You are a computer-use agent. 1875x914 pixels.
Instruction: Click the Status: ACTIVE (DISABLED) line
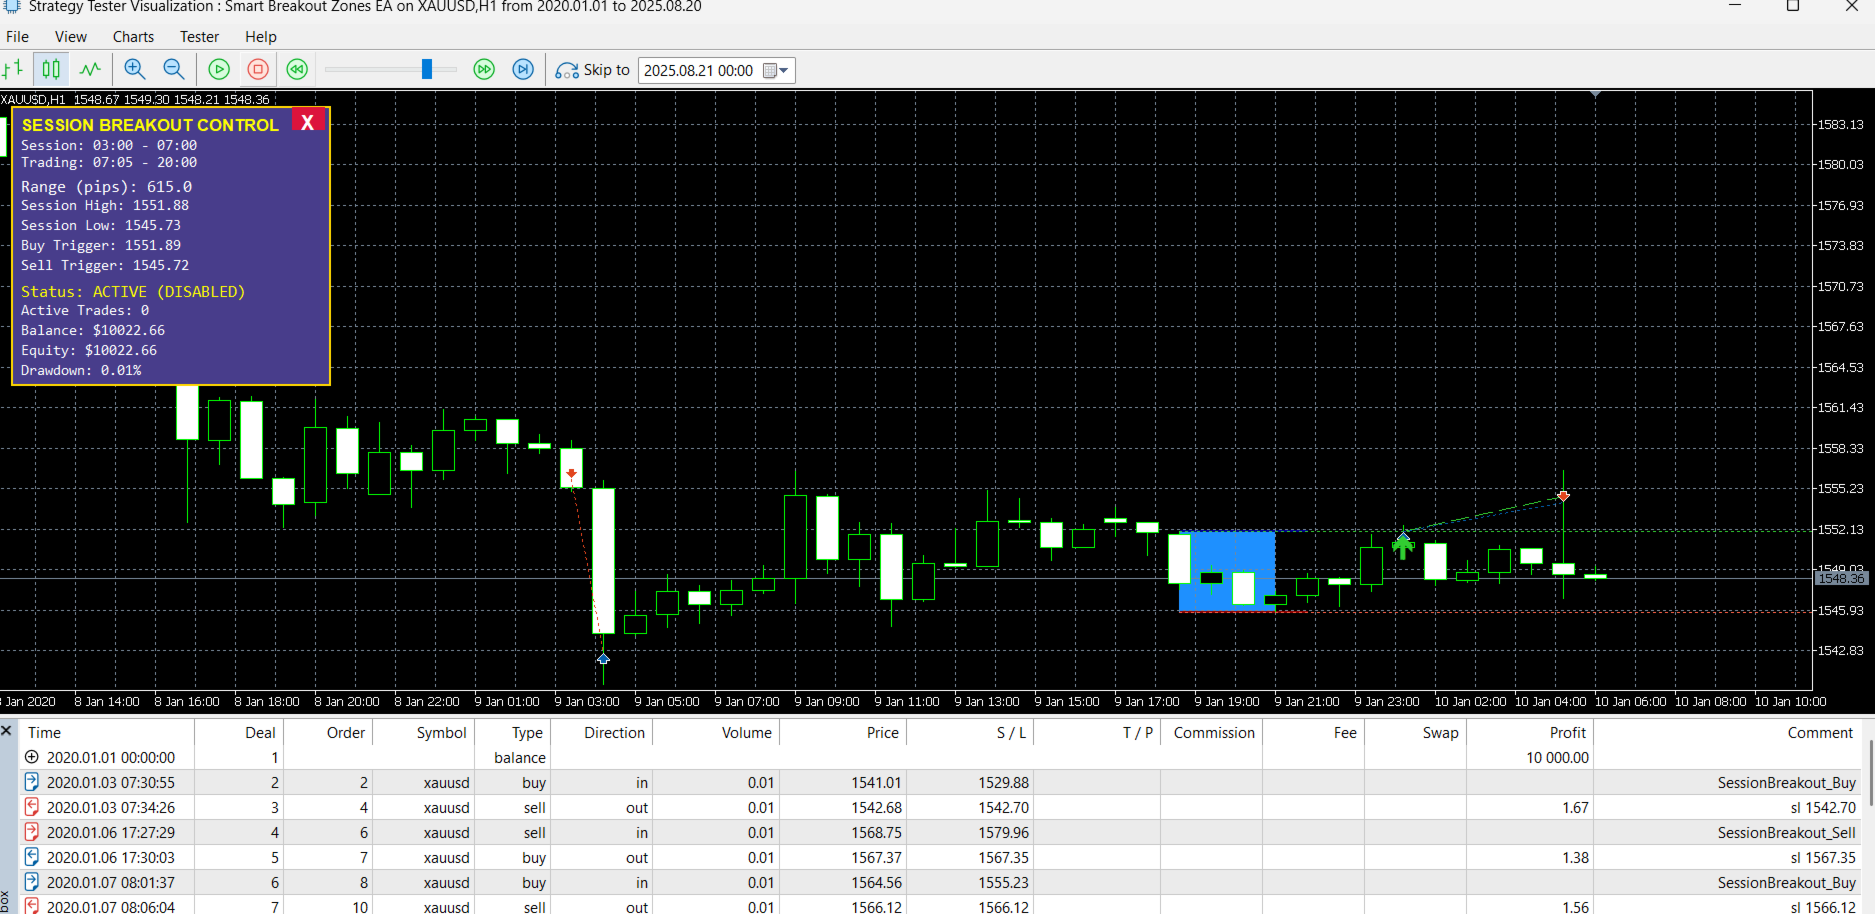(x=133, y=292)
